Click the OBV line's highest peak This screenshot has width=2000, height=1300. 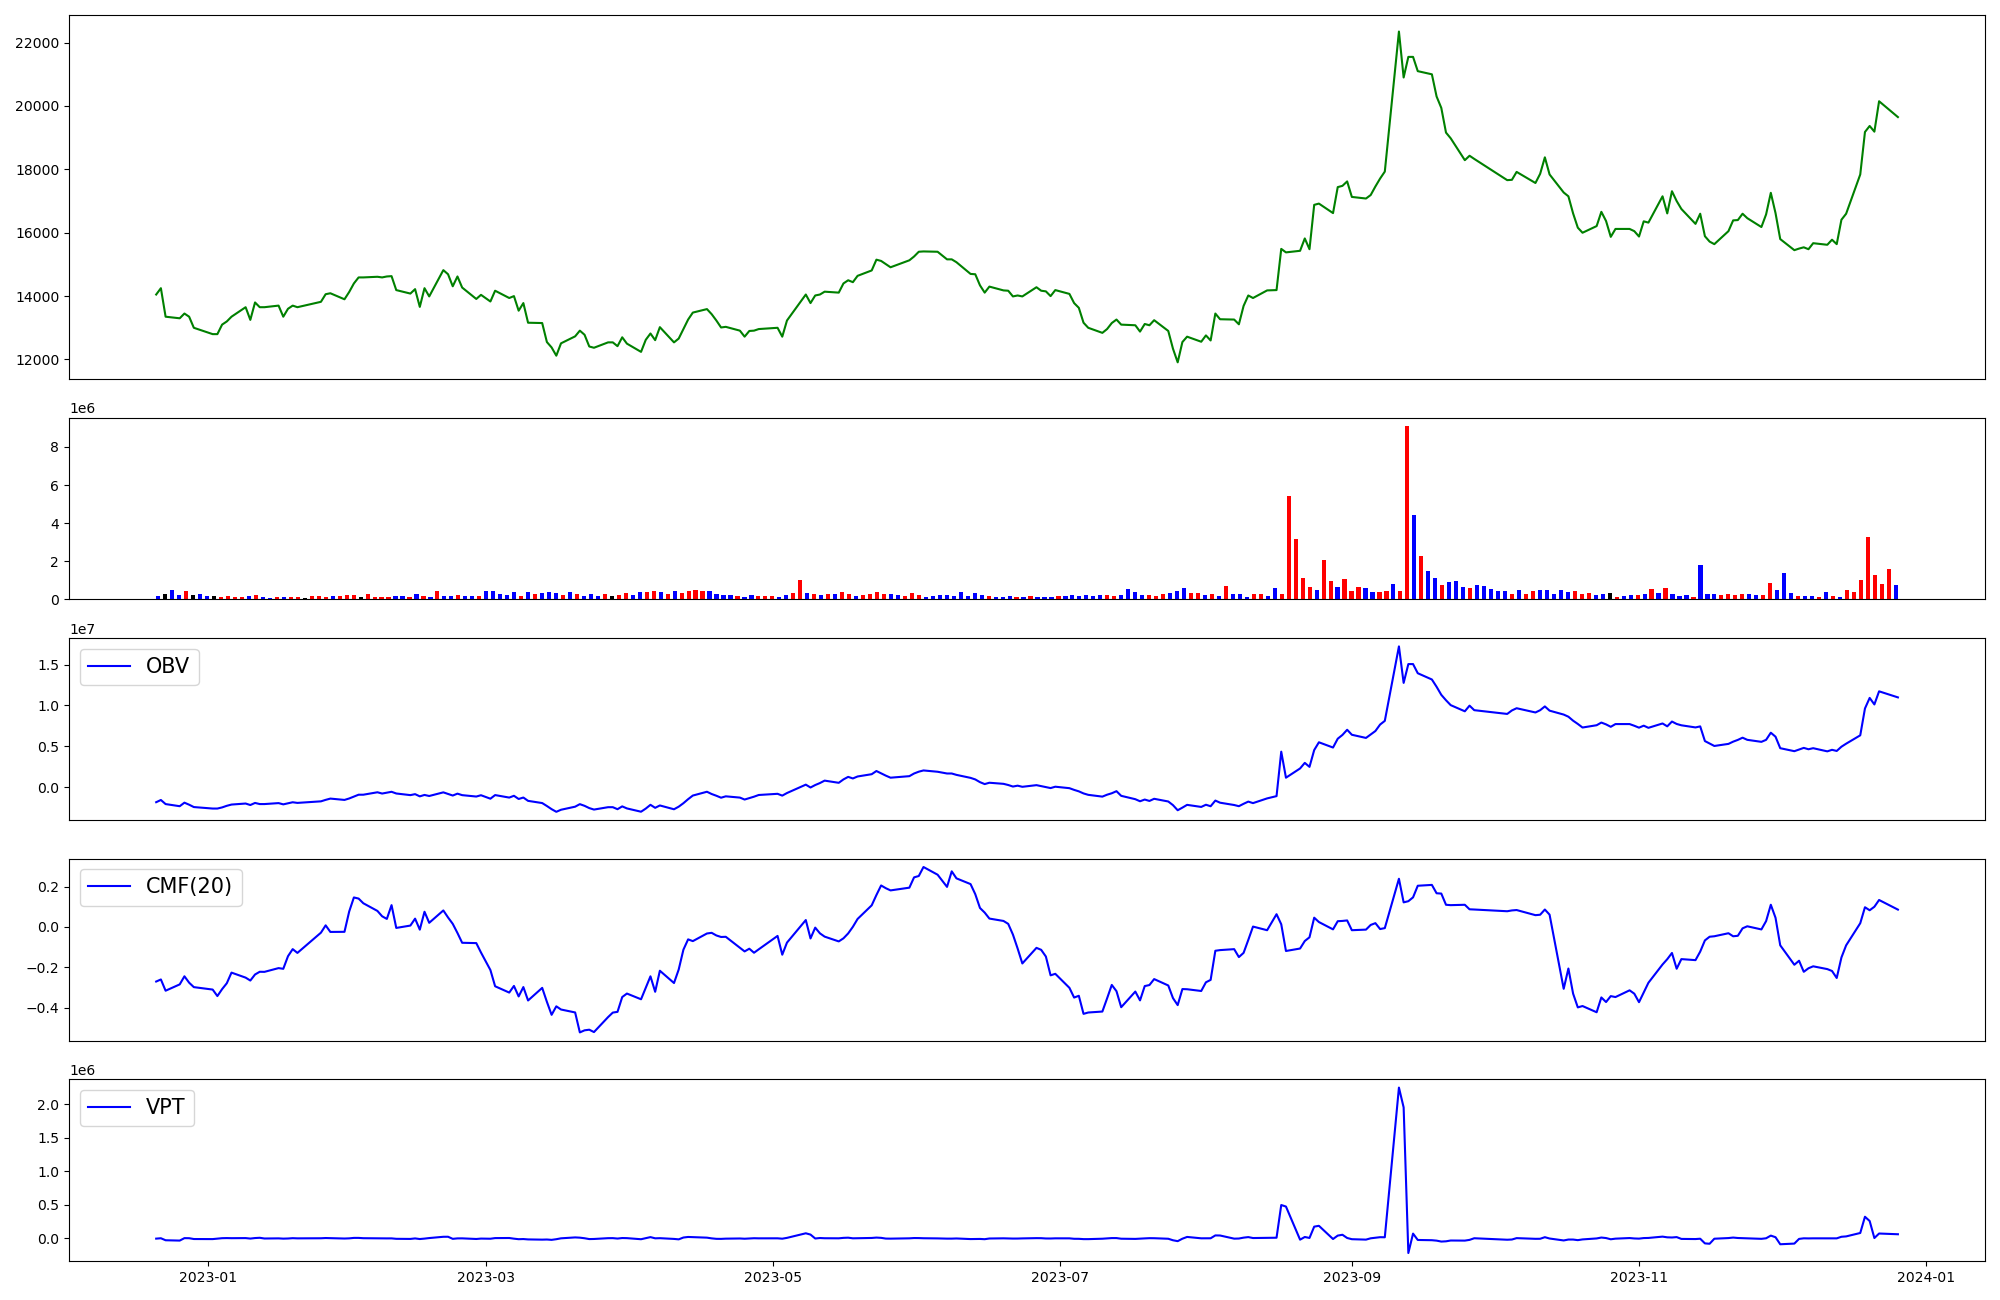click(1398, 647)
